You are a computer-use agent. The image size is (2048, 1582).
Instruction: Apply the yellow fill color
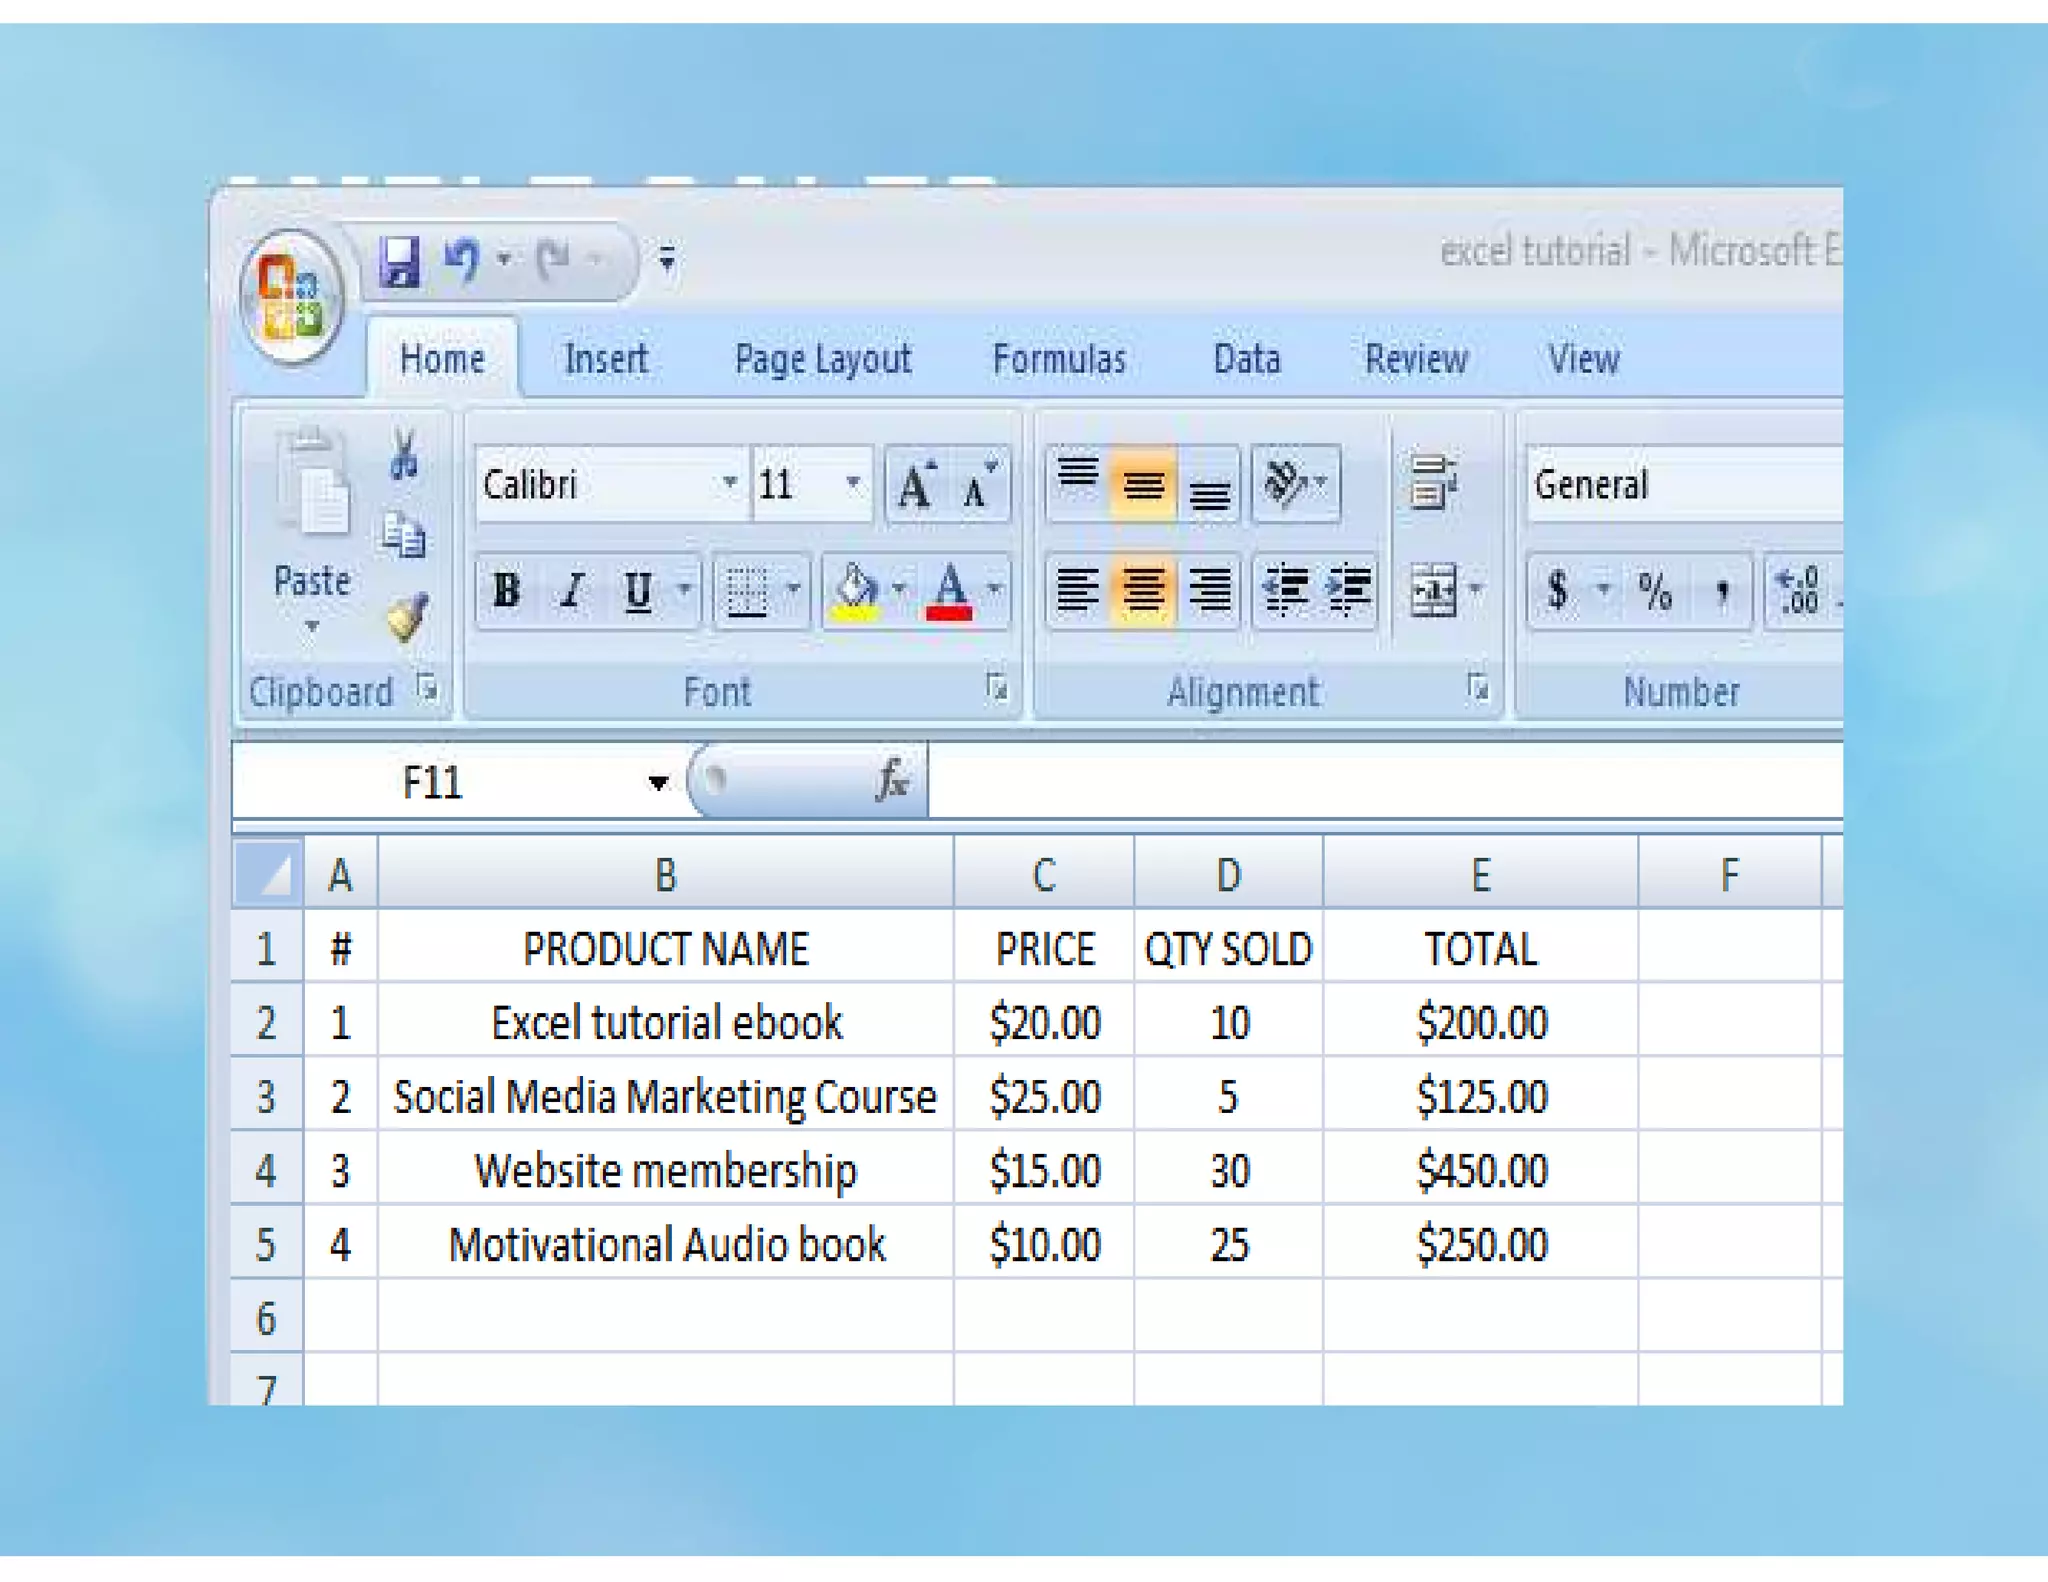(x=855, y=590)
